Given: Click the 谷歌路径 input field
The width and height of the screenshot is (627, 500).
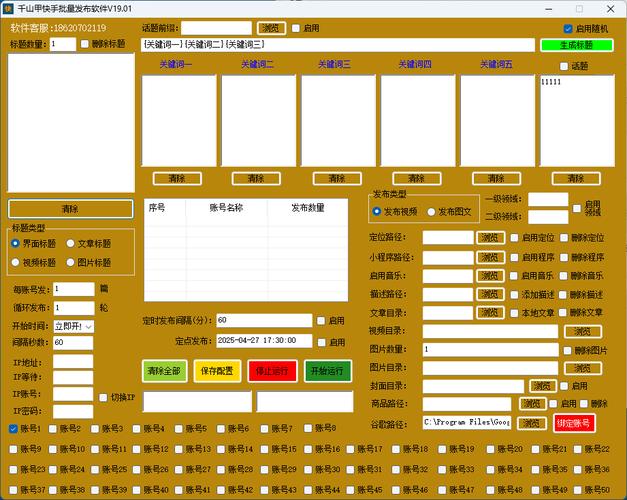Looking at the screenshot, I should 466,423.
